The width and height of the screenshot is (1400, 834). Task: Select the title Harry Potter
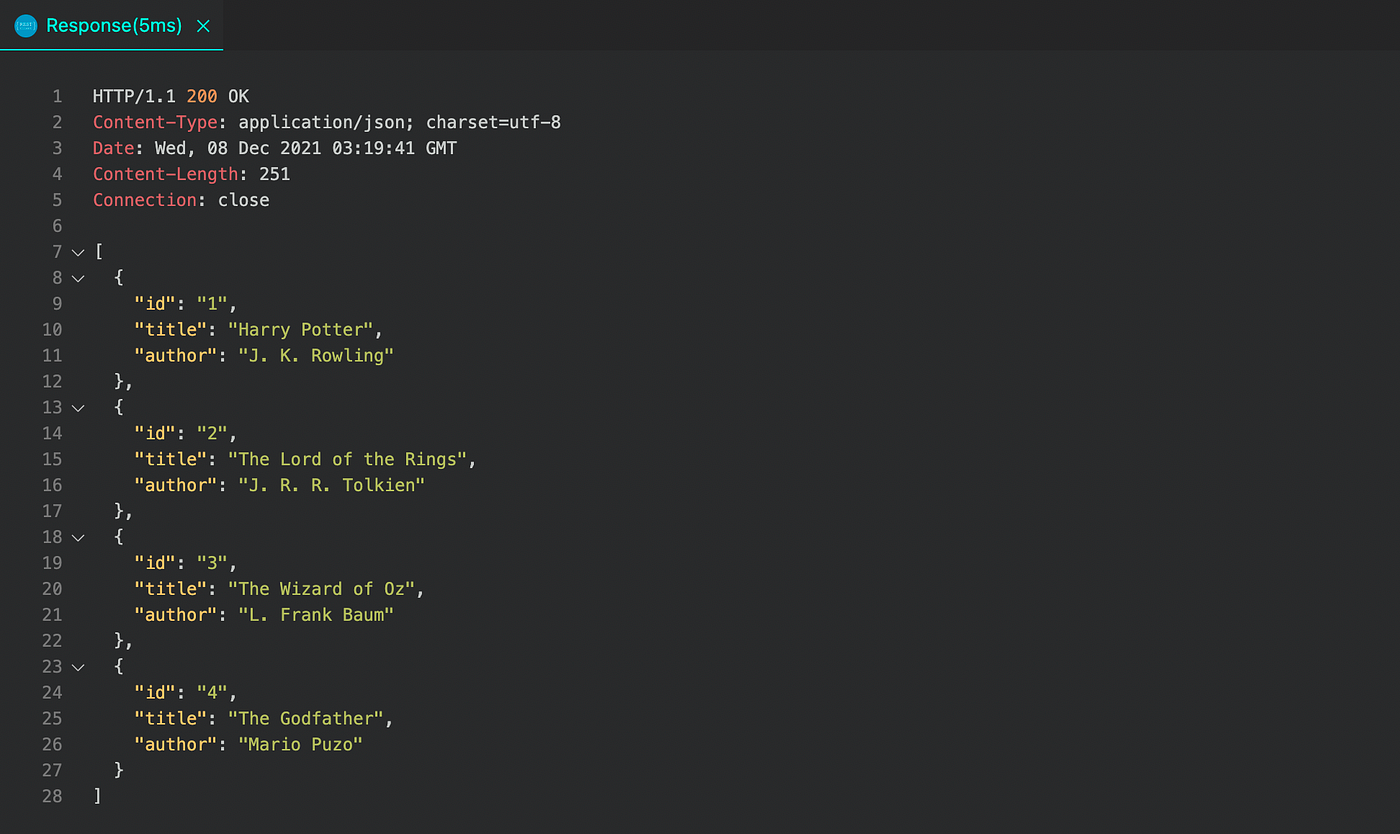pos(302,329)
